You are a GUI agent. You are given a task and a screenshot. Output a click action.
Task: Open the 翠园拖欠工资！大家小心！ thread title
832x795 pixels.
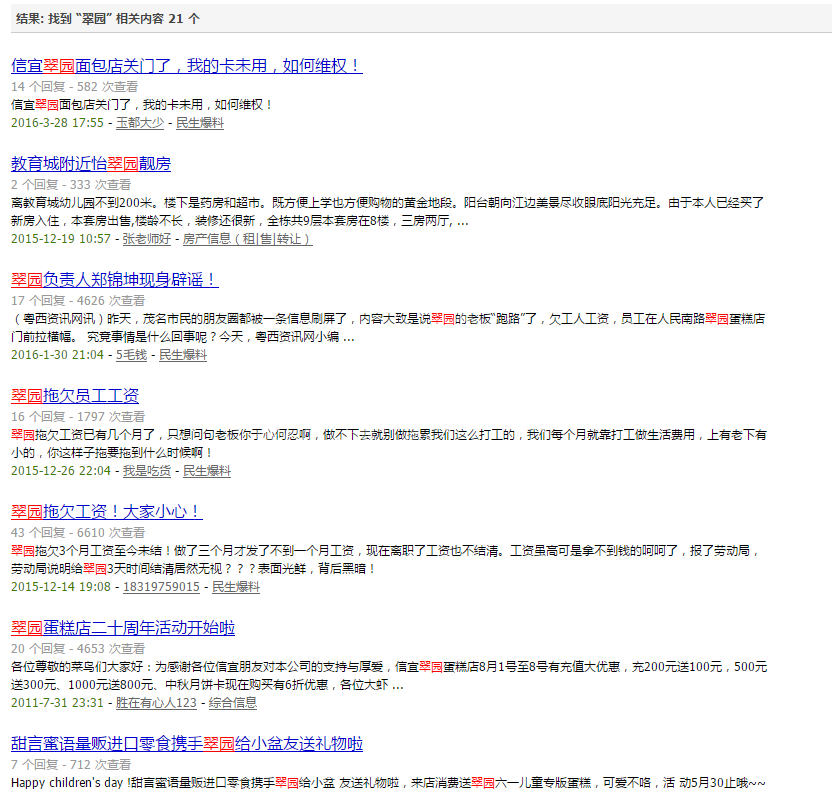click(107, 512)
